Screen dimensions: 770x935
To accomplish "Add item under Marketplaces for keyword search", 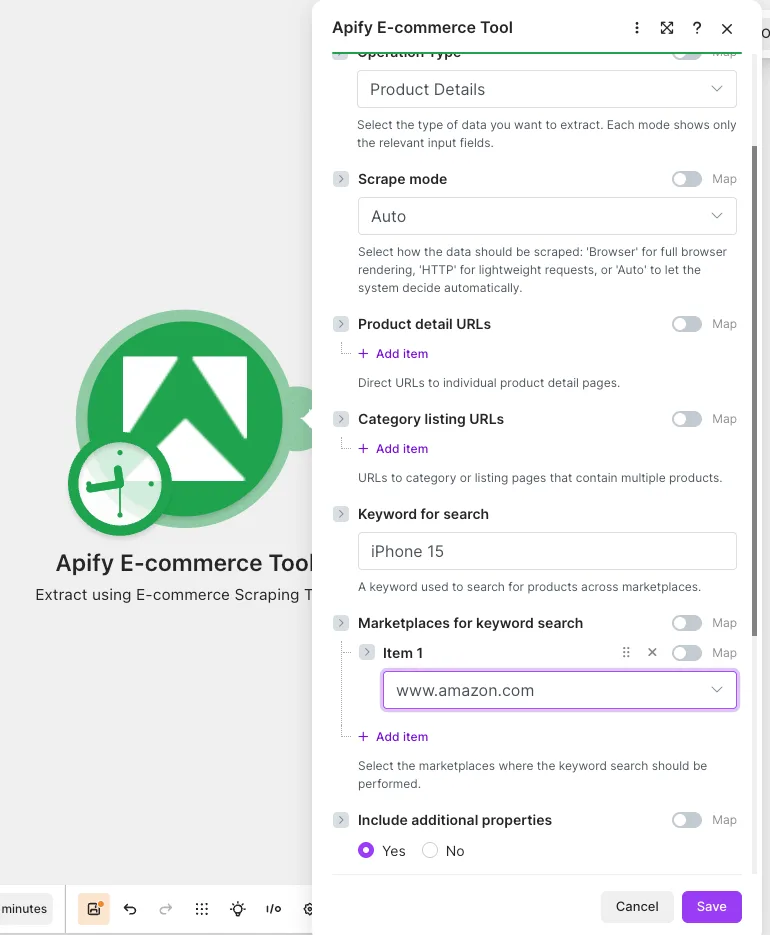I will pos(393,736).
